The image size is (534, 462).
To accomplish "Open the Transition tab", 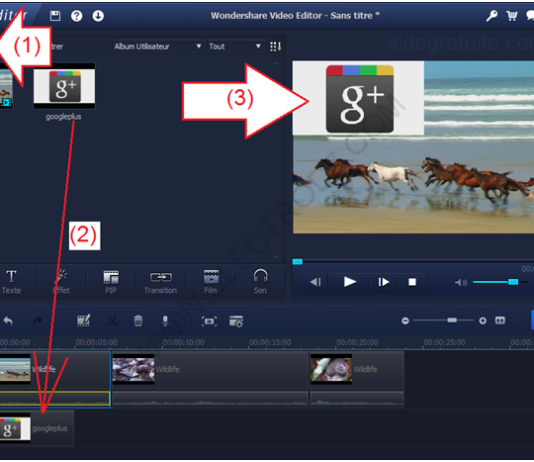I will click(160, 282).
